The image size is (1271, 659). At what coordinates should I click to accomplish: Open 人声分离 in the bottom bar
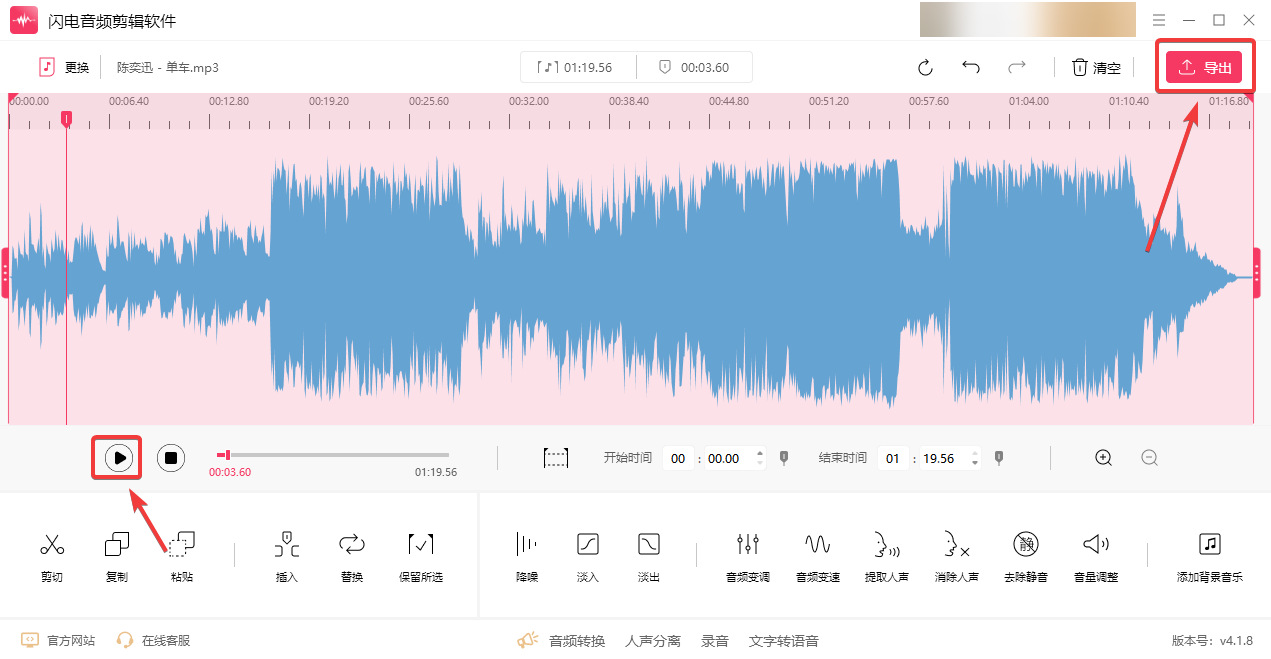pyautogui.click(x=653, y=641)
